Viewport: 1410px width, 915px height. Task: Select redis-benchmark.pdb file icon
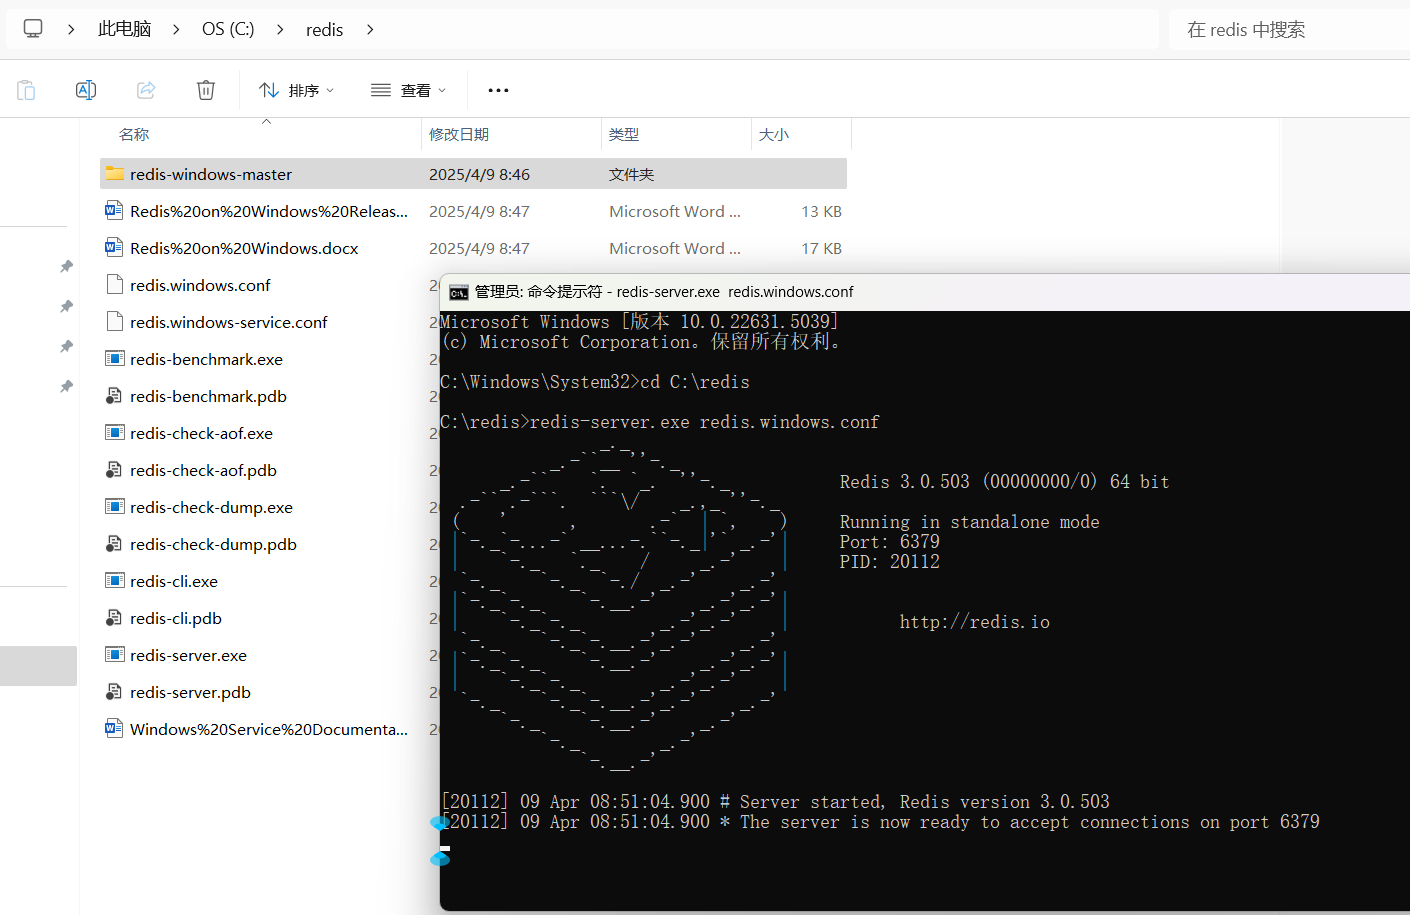pyautogui.click(x=114, y=395)
